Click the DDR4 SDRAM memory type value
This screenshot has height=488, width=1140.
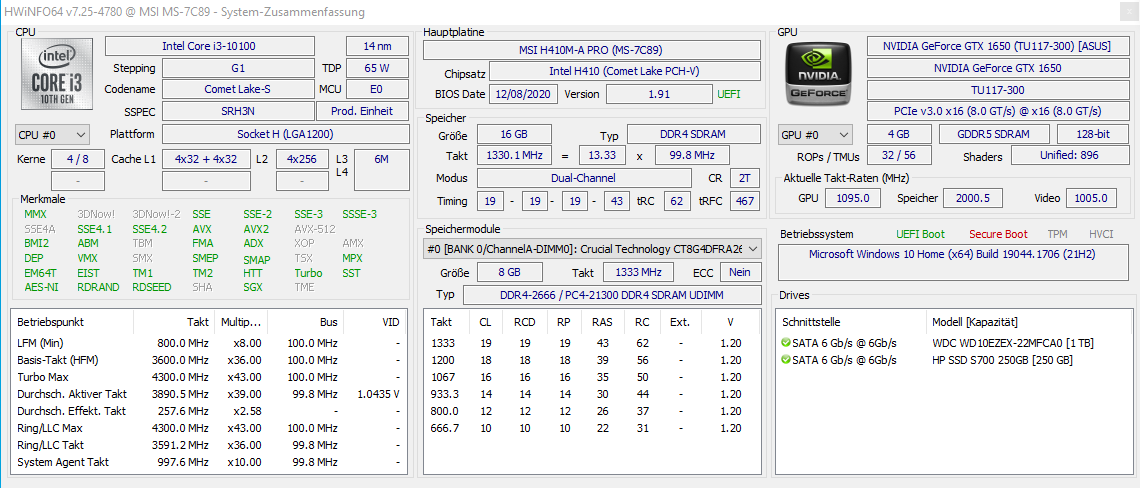tap(694, 135)
